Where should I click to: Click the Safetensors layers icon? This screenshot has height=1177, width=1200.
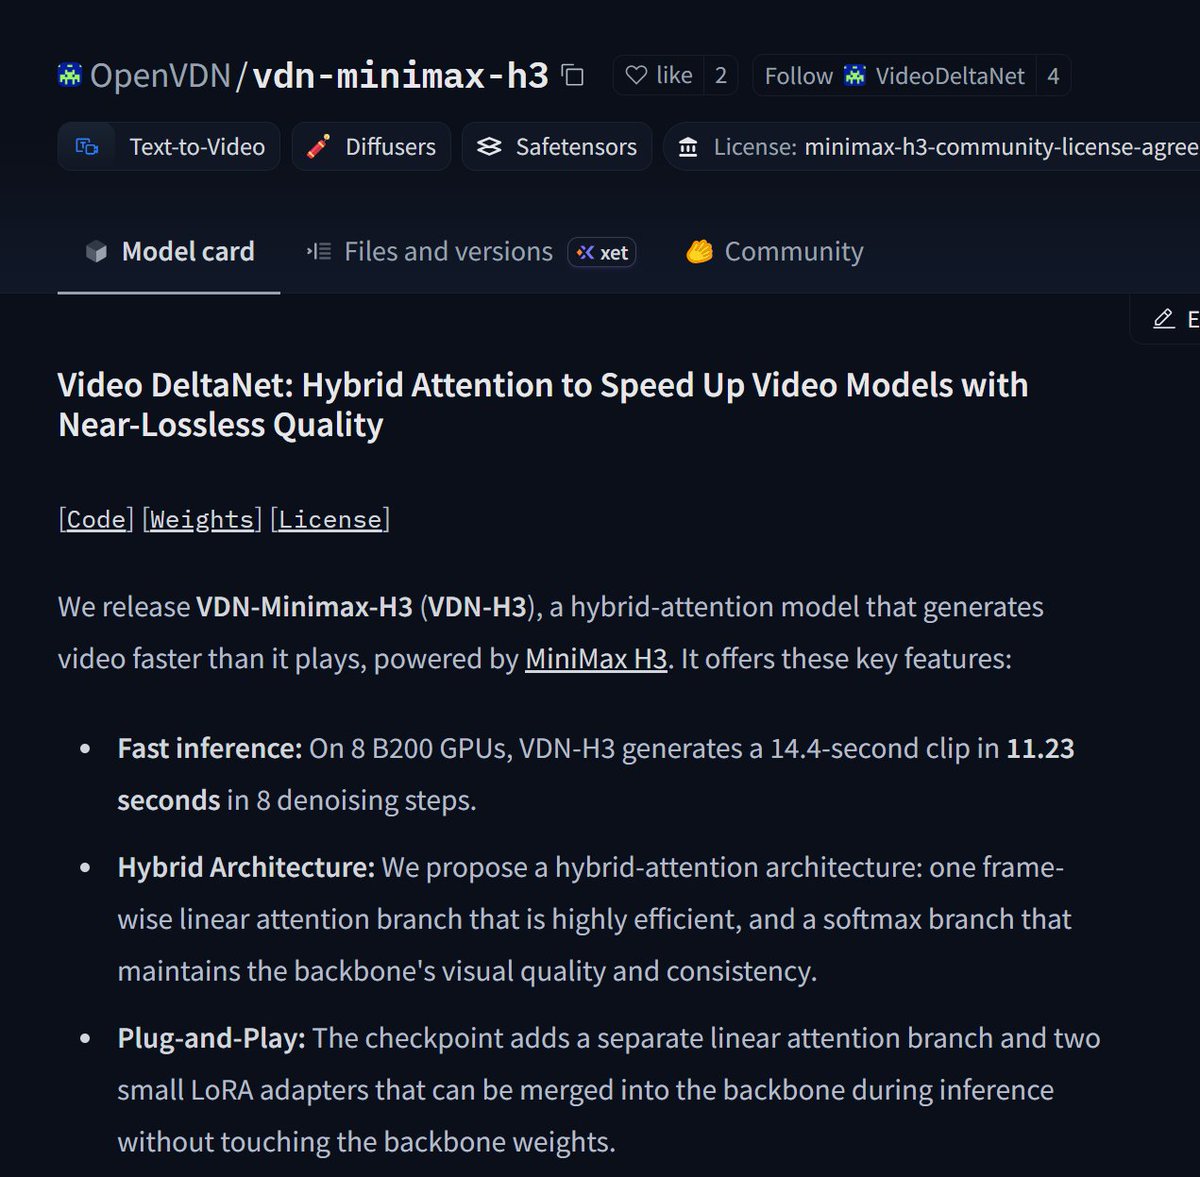tap(489, 147)
